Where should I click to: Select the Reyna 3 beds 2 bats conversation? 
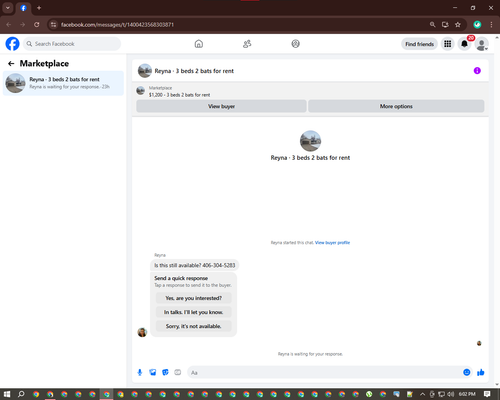(63, 83)
